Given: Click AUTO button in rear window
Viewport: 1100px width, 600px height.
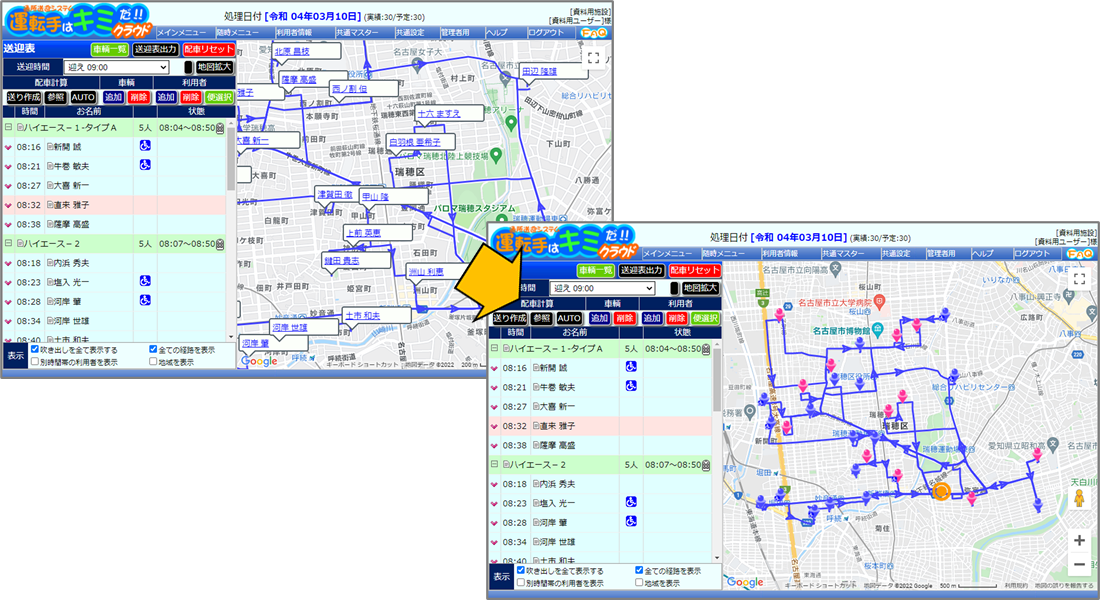Looking at the screenshot, I should (83, 98).
